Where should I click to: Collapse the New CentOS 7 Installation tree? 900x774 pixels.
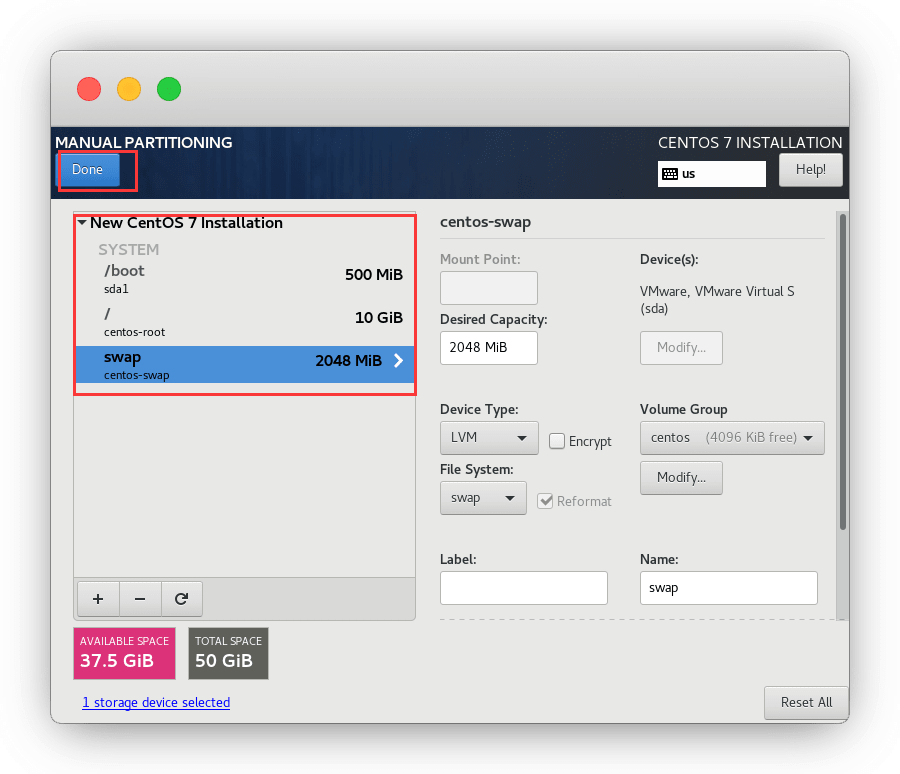(82, 223)
